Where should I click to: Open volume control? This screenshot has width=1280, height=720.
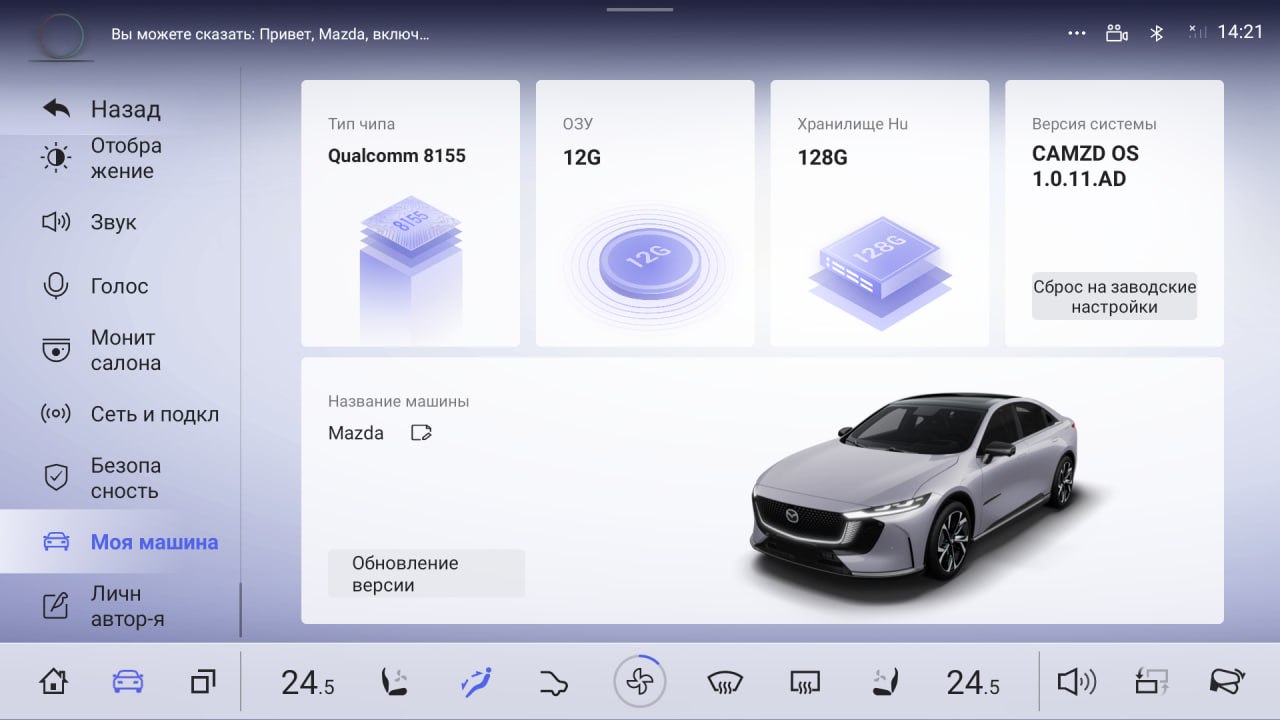(x=1077, y=682)
